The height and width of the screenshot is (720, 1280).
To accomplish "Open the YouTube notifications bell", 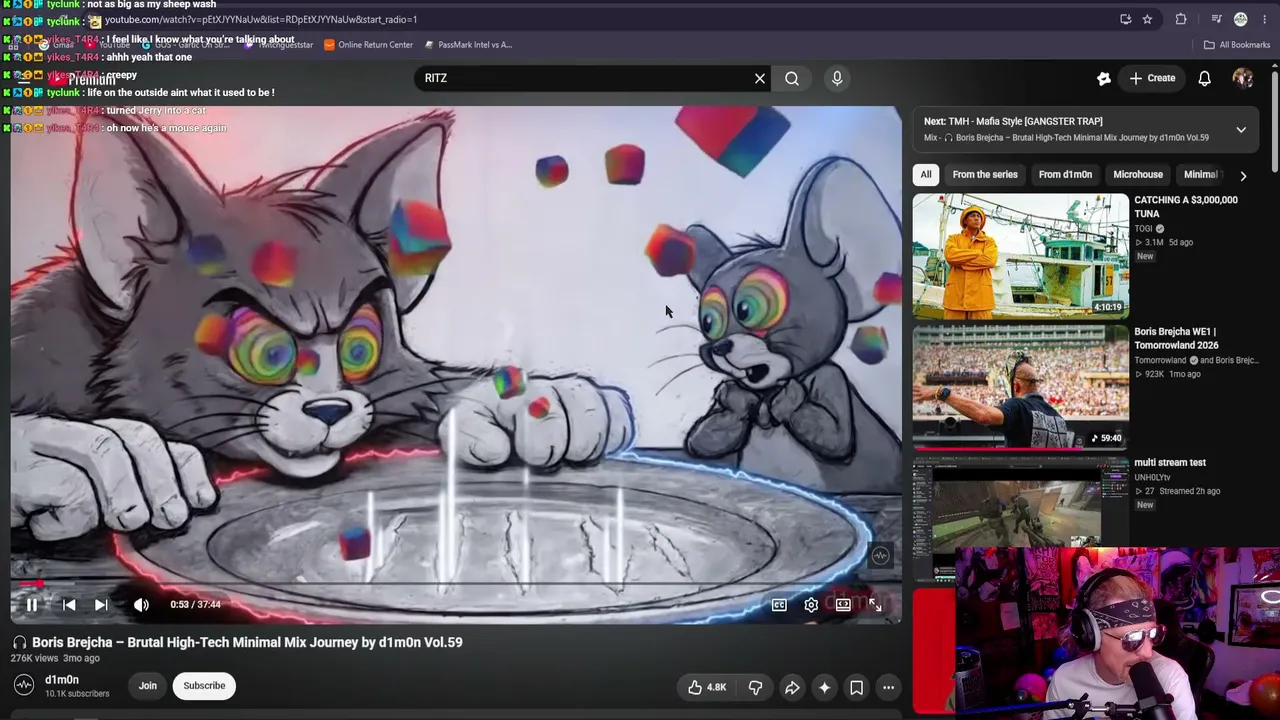I will (x=1205, y=78).
